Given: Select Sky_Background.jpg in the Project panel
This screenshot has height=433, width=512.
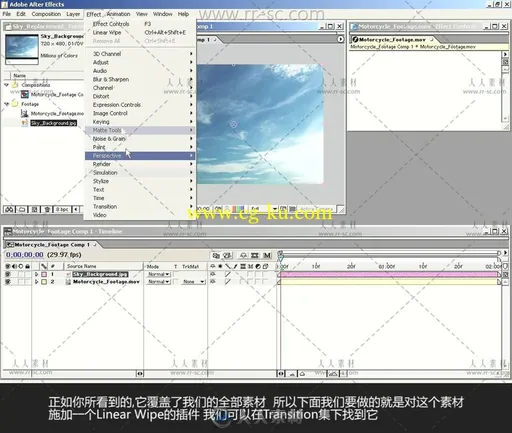Looking at the screenshot, I should (x=54, y=123).
